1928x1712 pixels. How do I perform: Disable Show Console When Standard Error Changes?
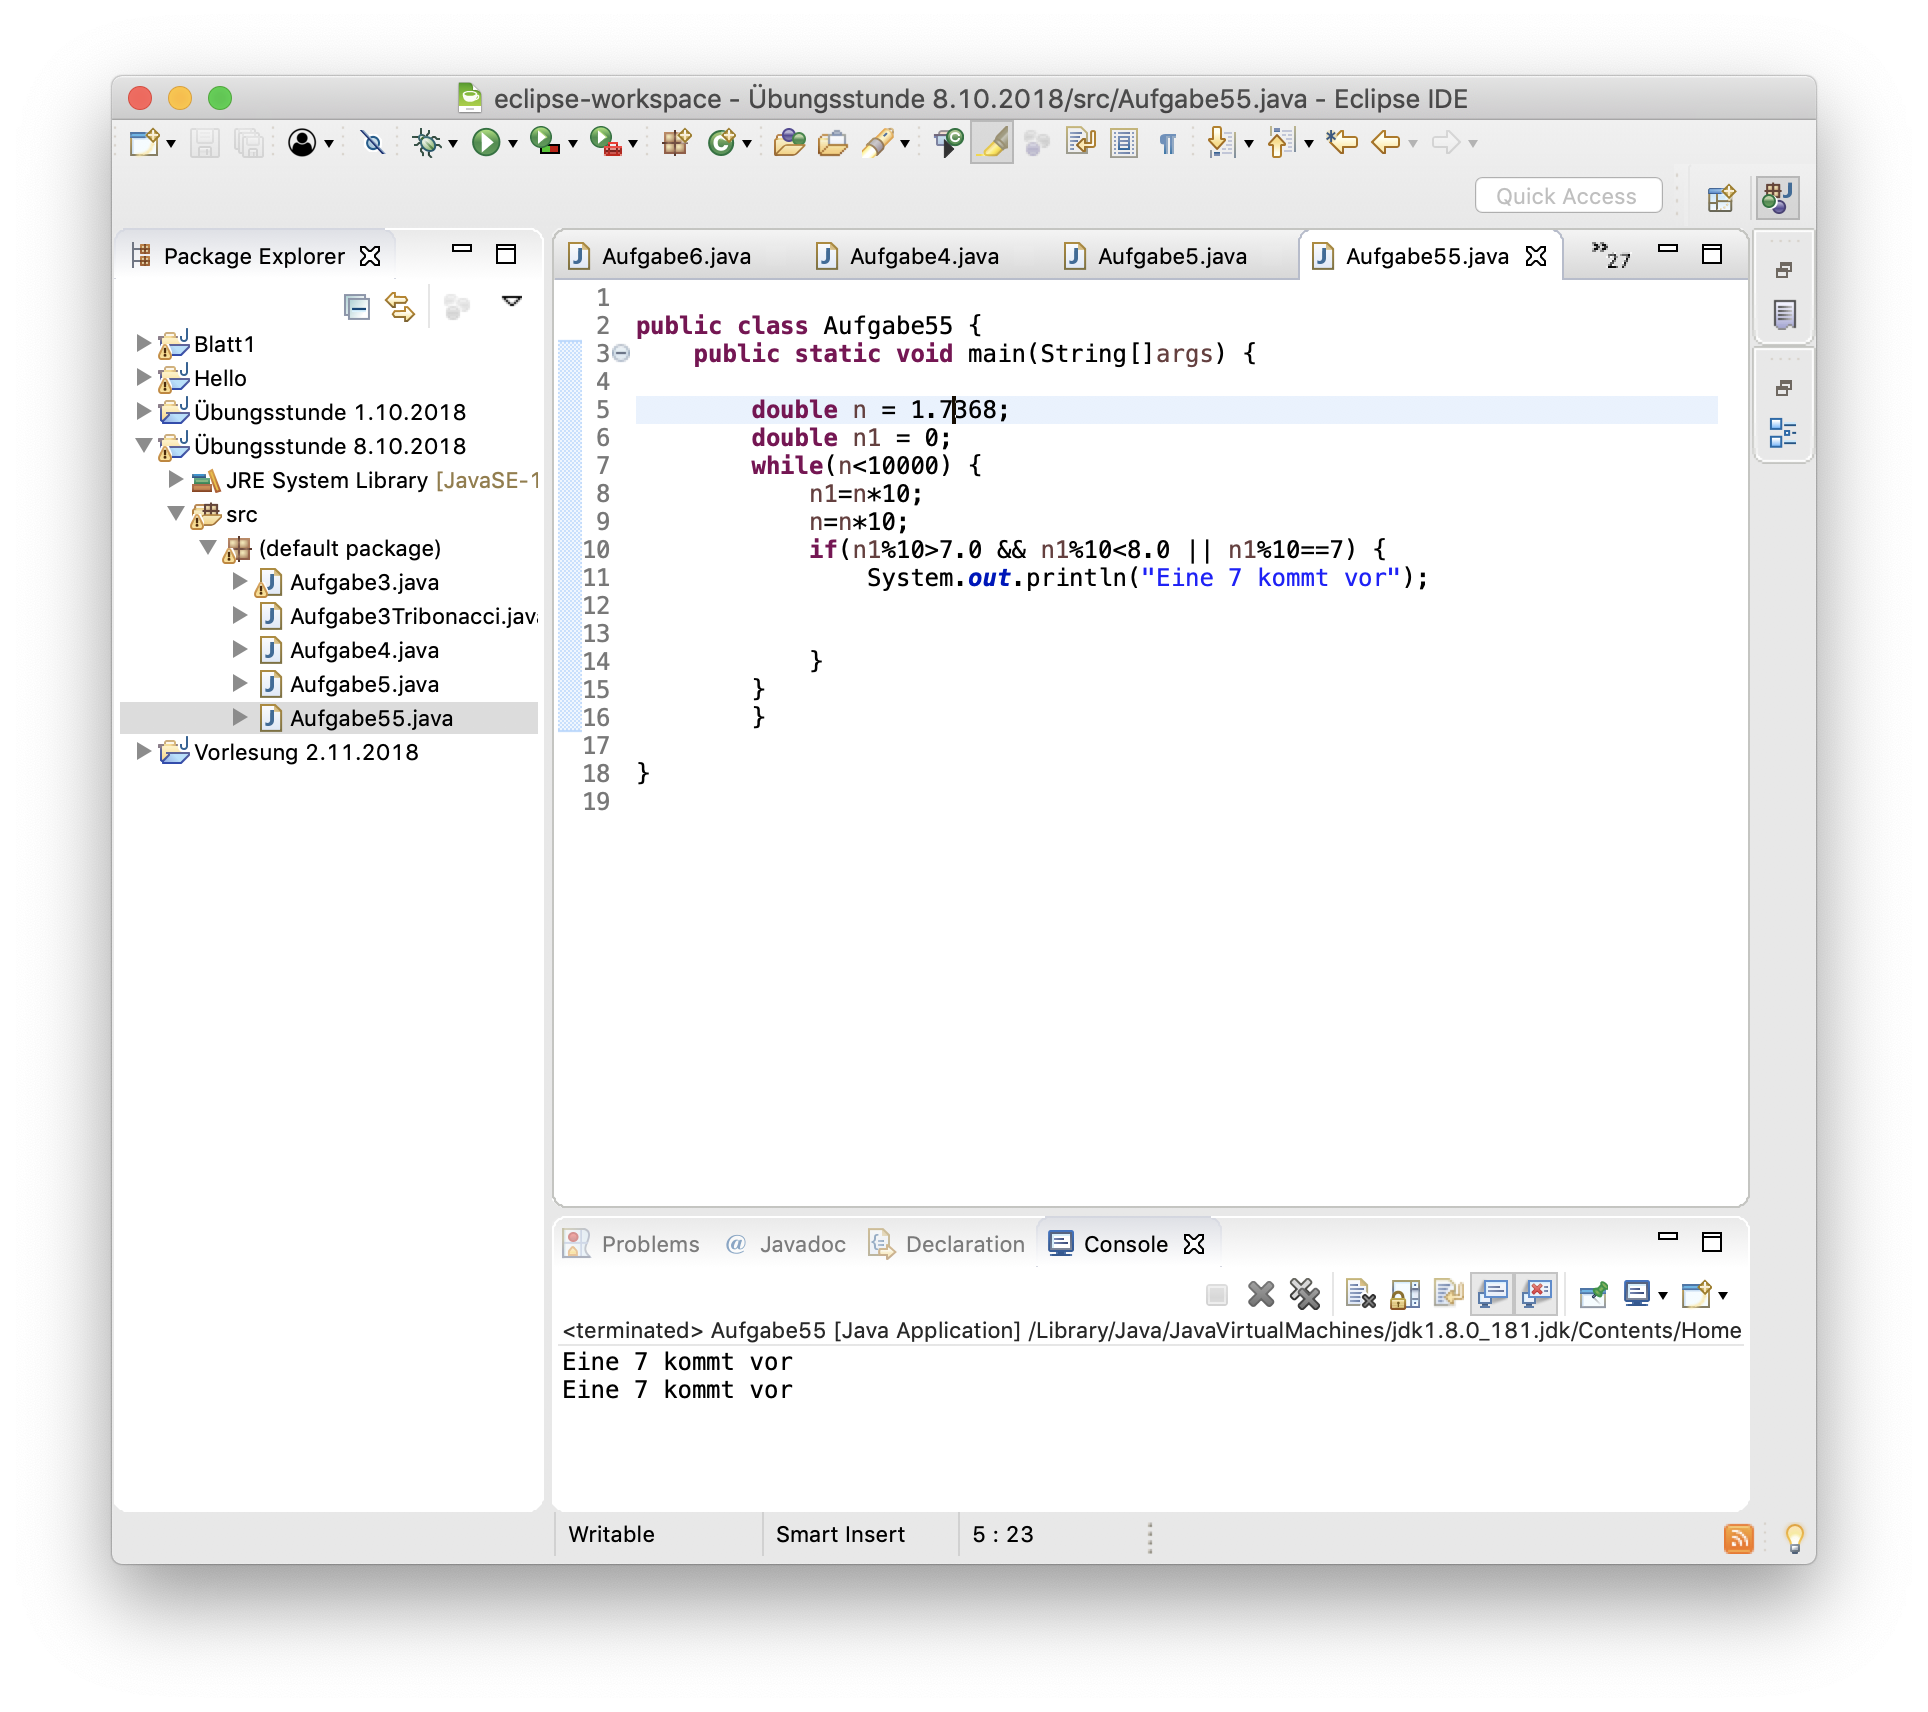point(1535,1294)
